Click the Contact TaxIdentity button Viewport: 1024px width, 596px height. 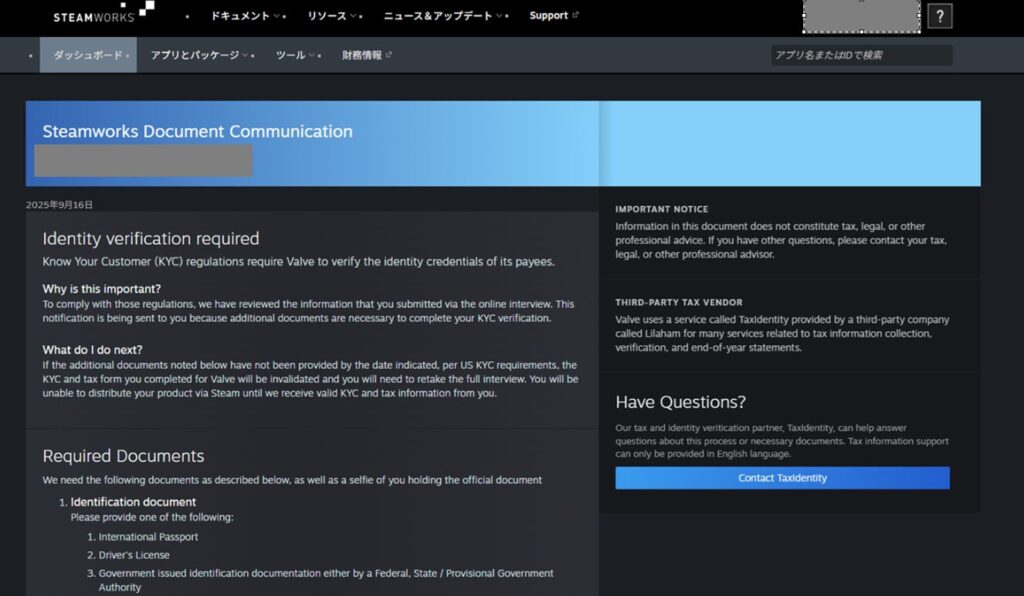[x=782, y=478]
